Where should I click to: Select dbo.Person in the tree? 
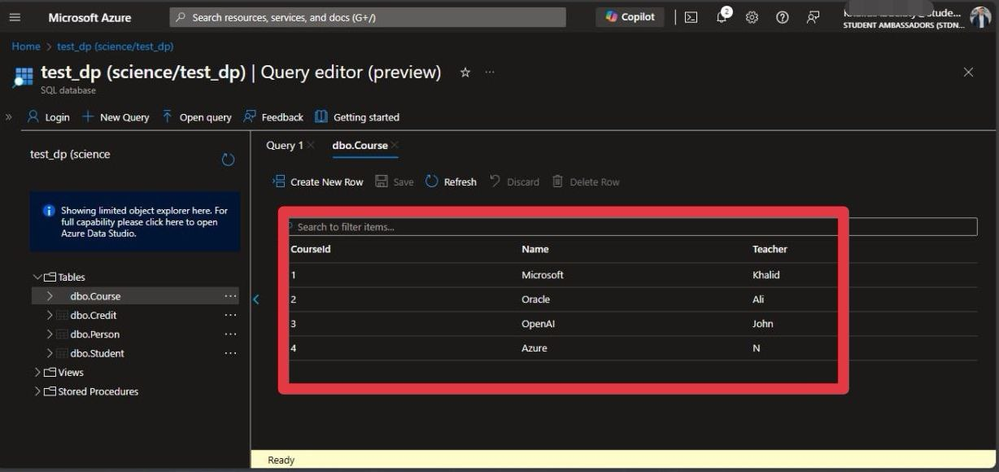point(95,334)
